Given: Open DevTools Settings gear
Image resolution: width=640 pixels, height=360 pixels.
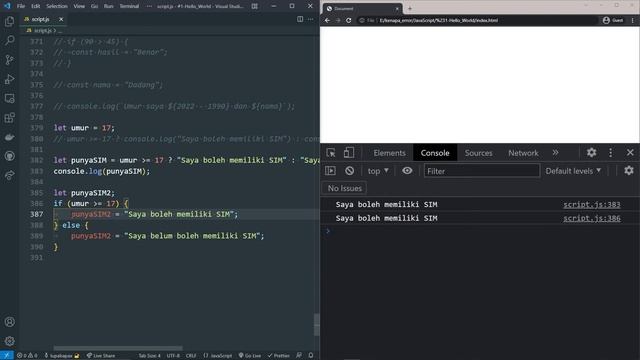Looking at the screenshot, I should [x=591, y=152].
